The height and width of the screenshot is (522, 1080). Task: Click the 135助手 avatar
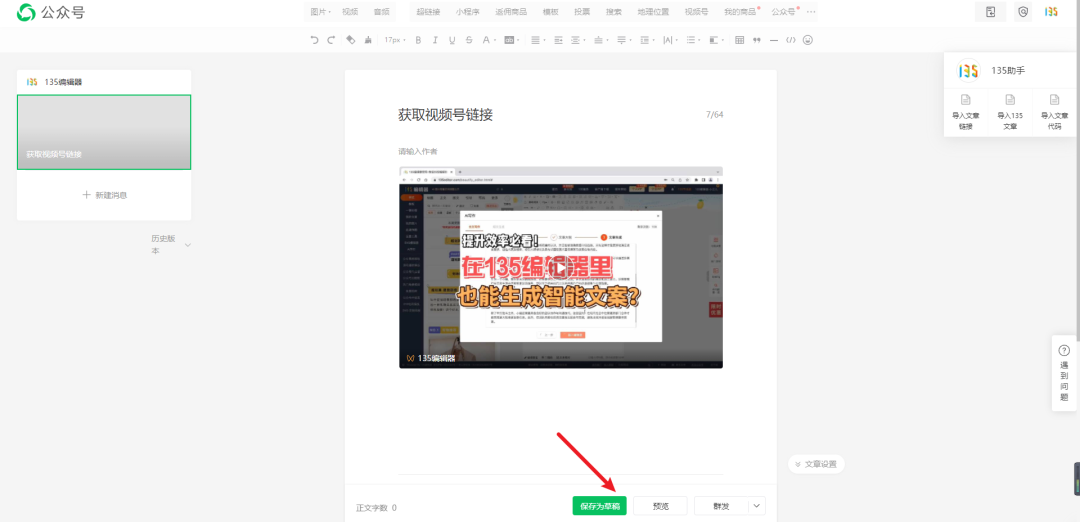[x=969, y=70]
